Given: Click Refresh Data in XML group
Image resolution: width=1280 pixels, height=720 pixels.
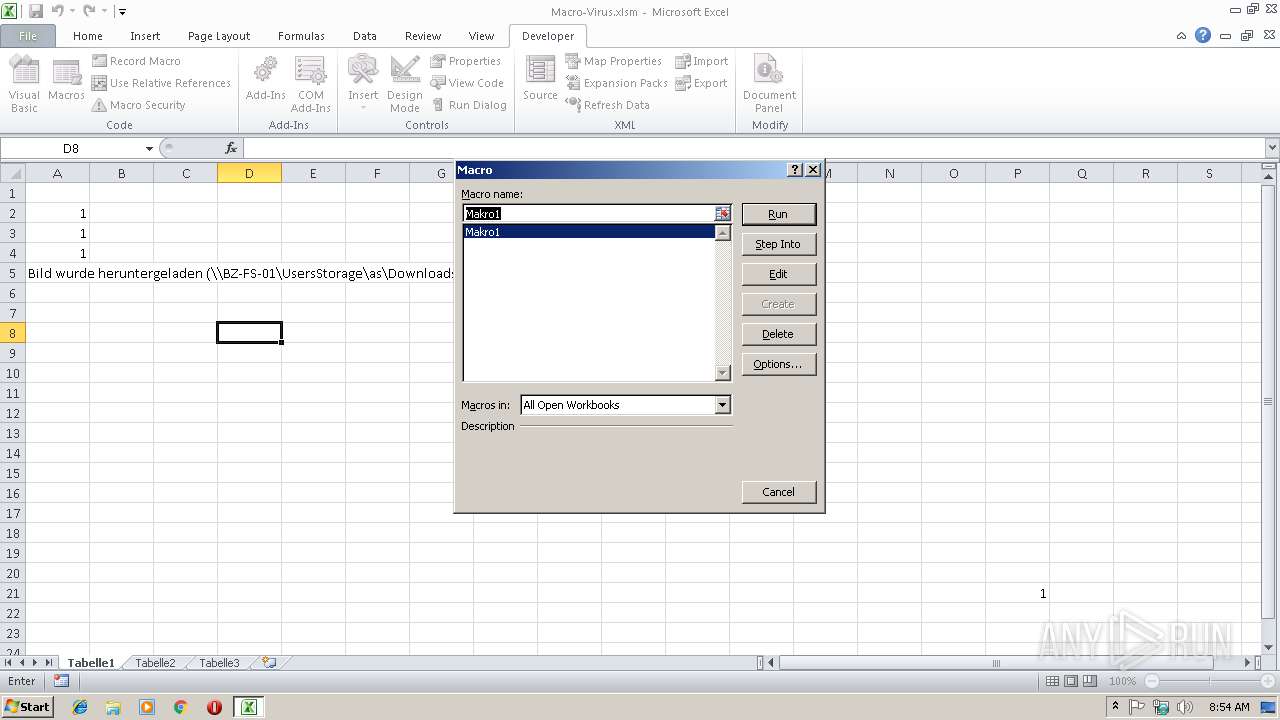Looking at the screenshot, I should coord(607,105).
